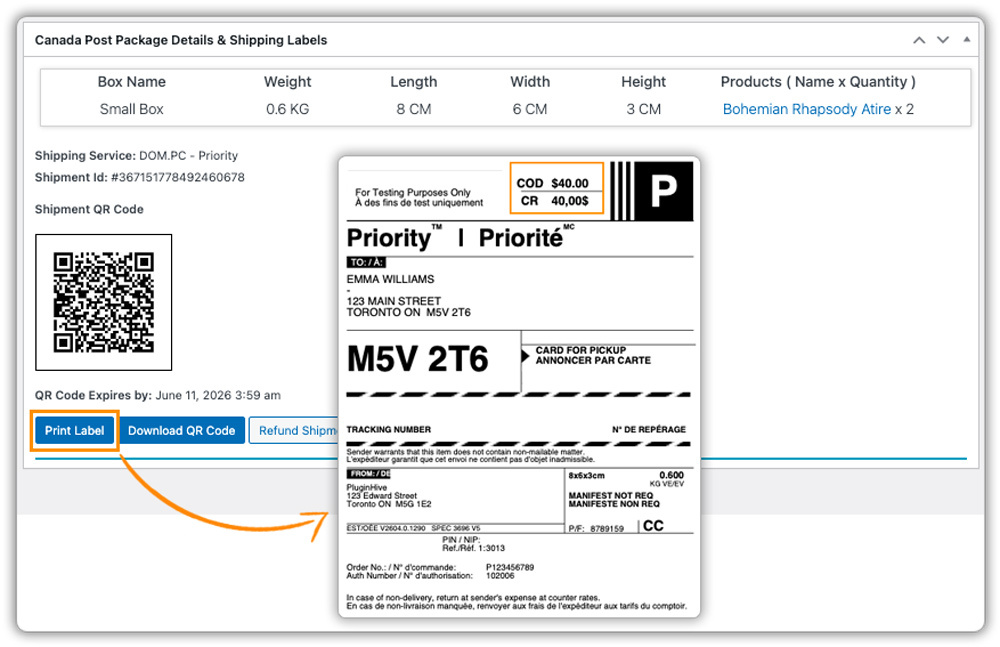Image resolution: width=1000 pixels, height=647 pixels.
Task: Click the 'Shipment QR Code' label
Action: (x=89, y=209)
